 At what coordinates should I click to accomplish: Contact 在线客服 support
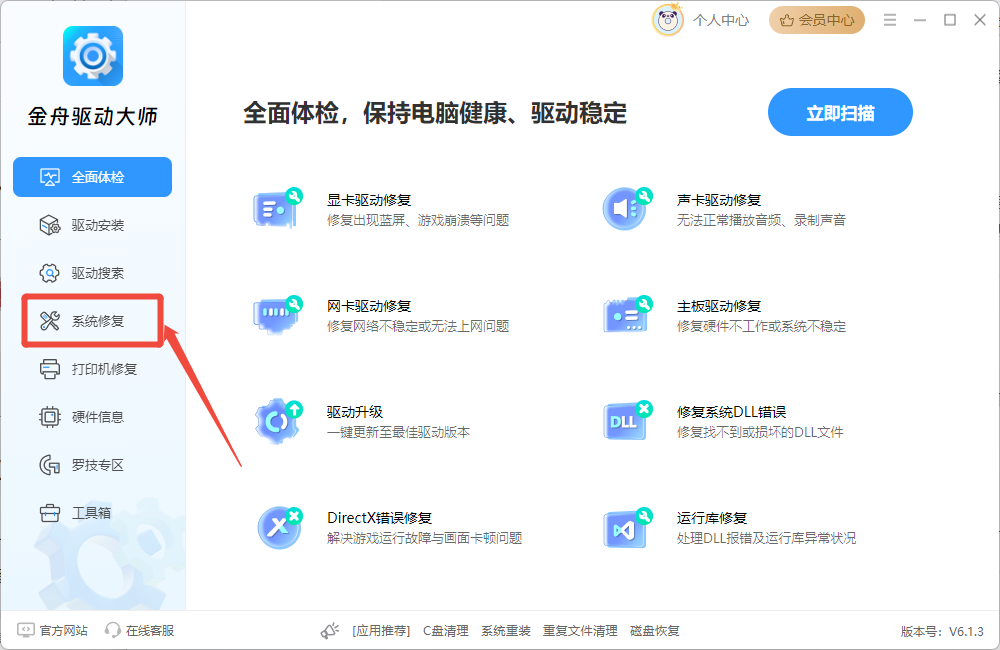coord(150,630)
